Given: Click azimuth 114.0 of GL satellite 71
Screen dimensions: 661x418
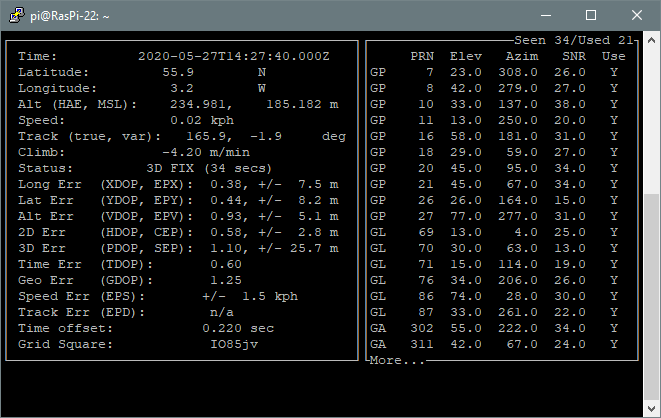Looking at the screenshot, I should pos(518,265).
